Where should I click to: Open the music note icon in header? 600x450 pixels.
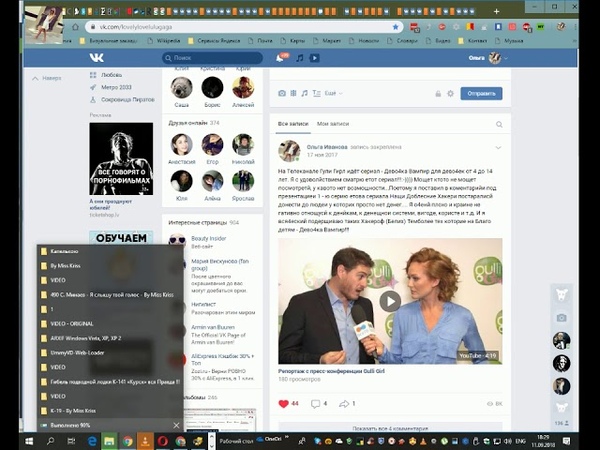tap(297, 58)
